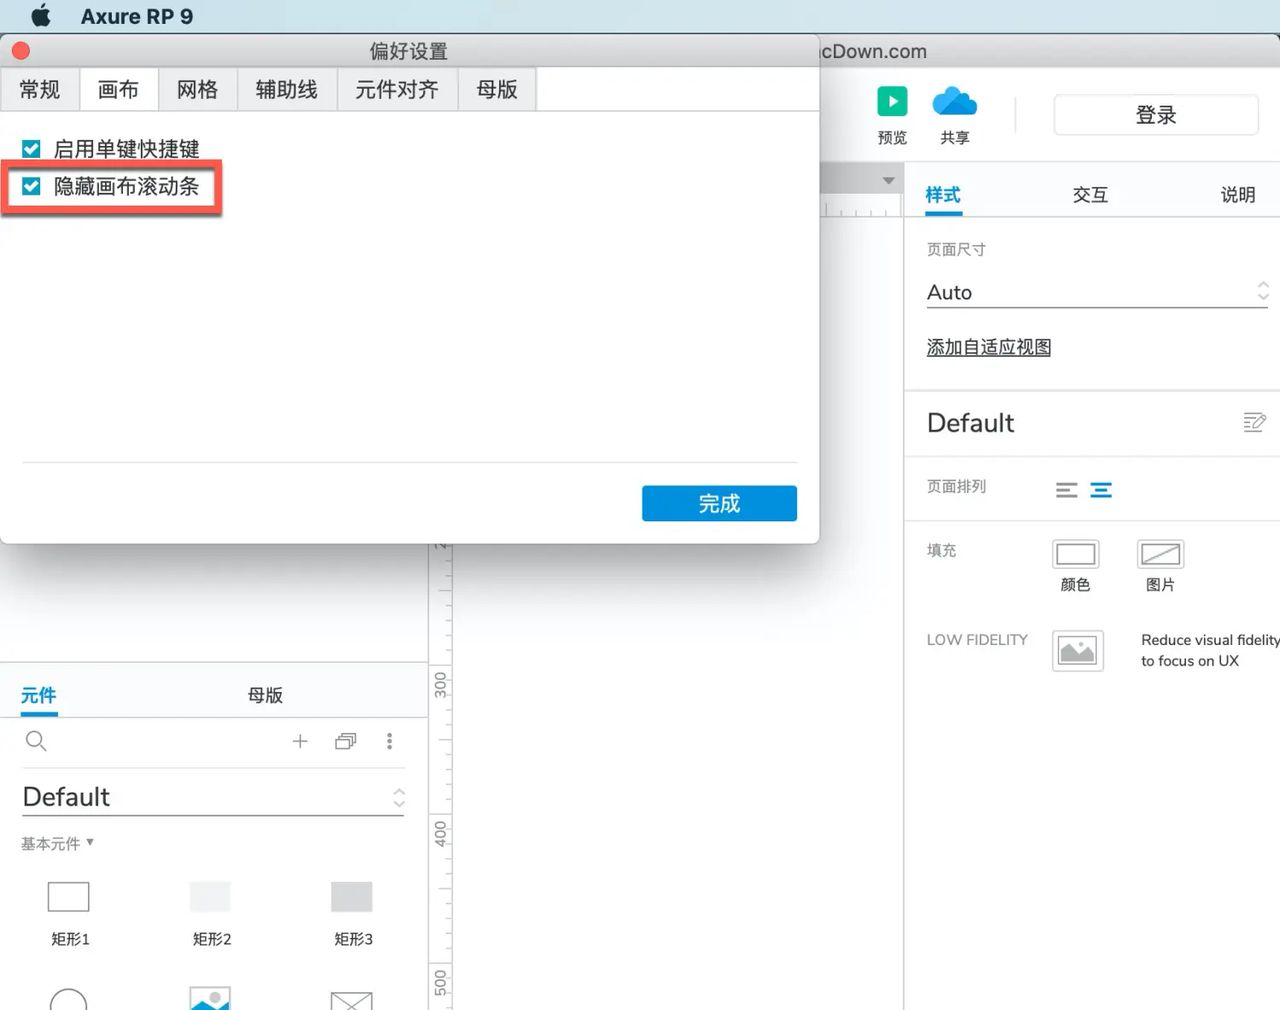Image resolution: width=1280 pixels, height=1010 pixels.
Task: Switch to the 网格 preferences tab
Action: point(197,89)
